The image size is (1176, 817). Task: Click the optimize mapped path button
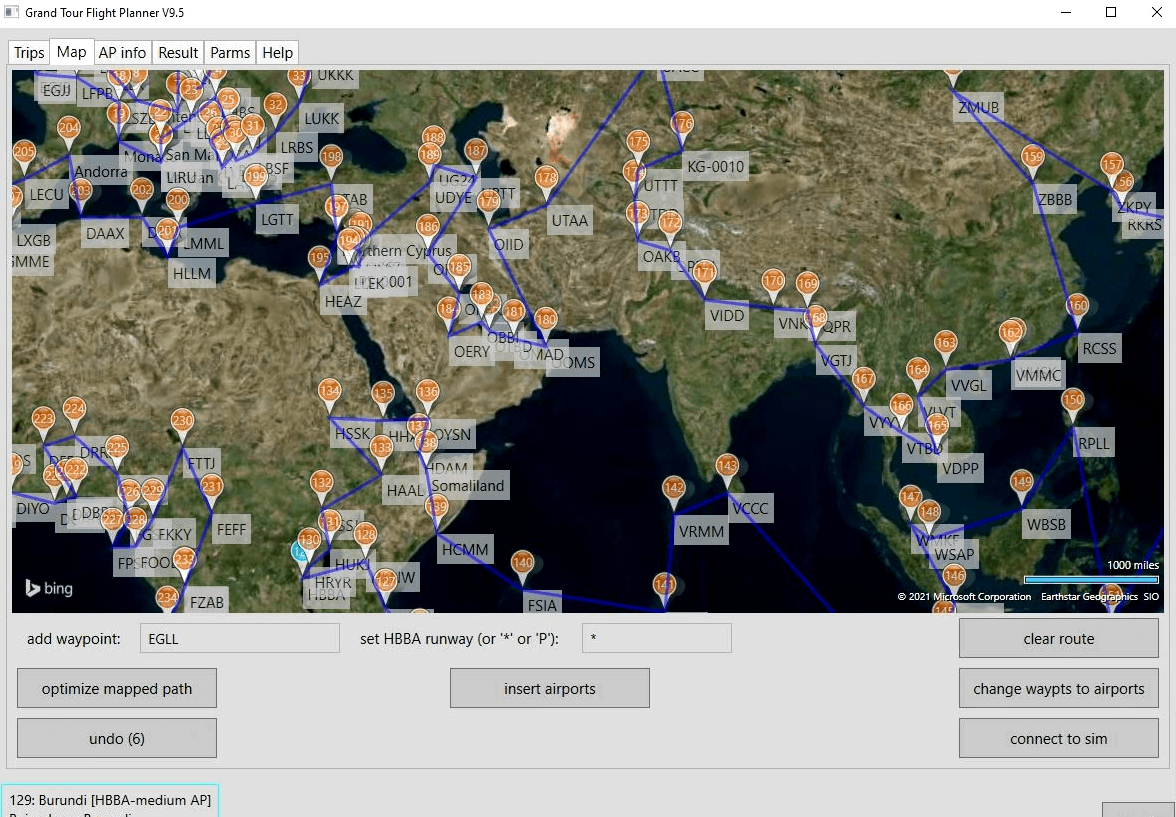(116, 688)
